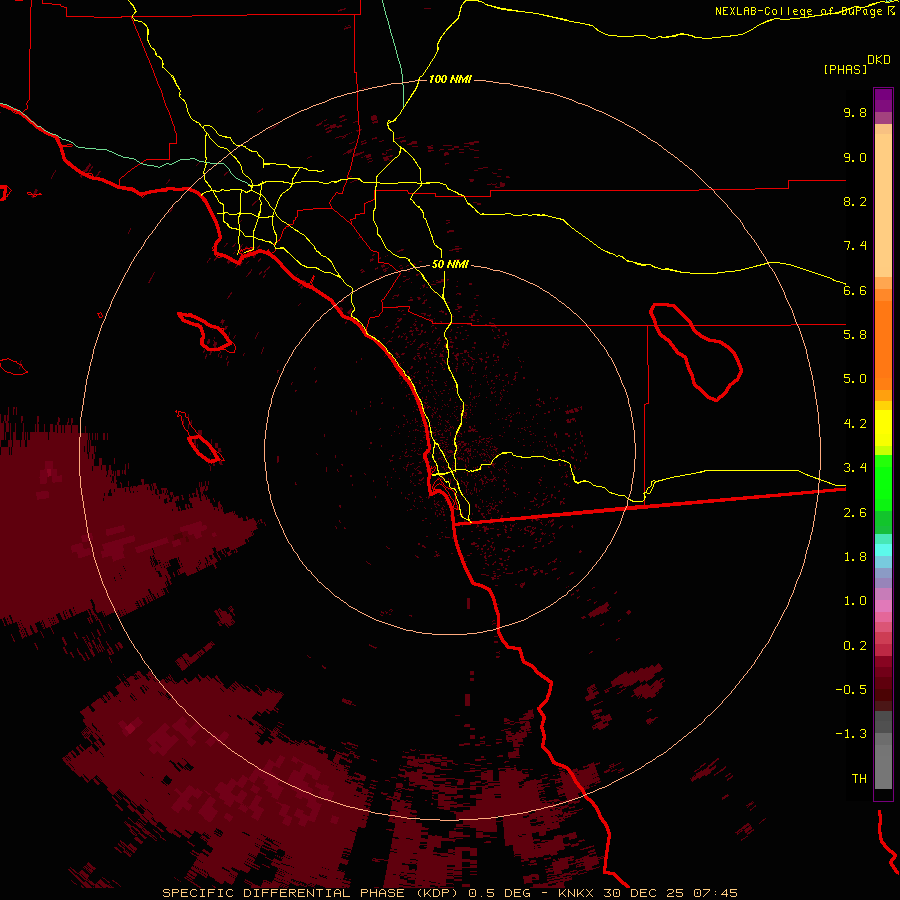Viewport: 900px width, 900px height.
Task: Click the 100 NMI range ring label
Action: [450, 79]
